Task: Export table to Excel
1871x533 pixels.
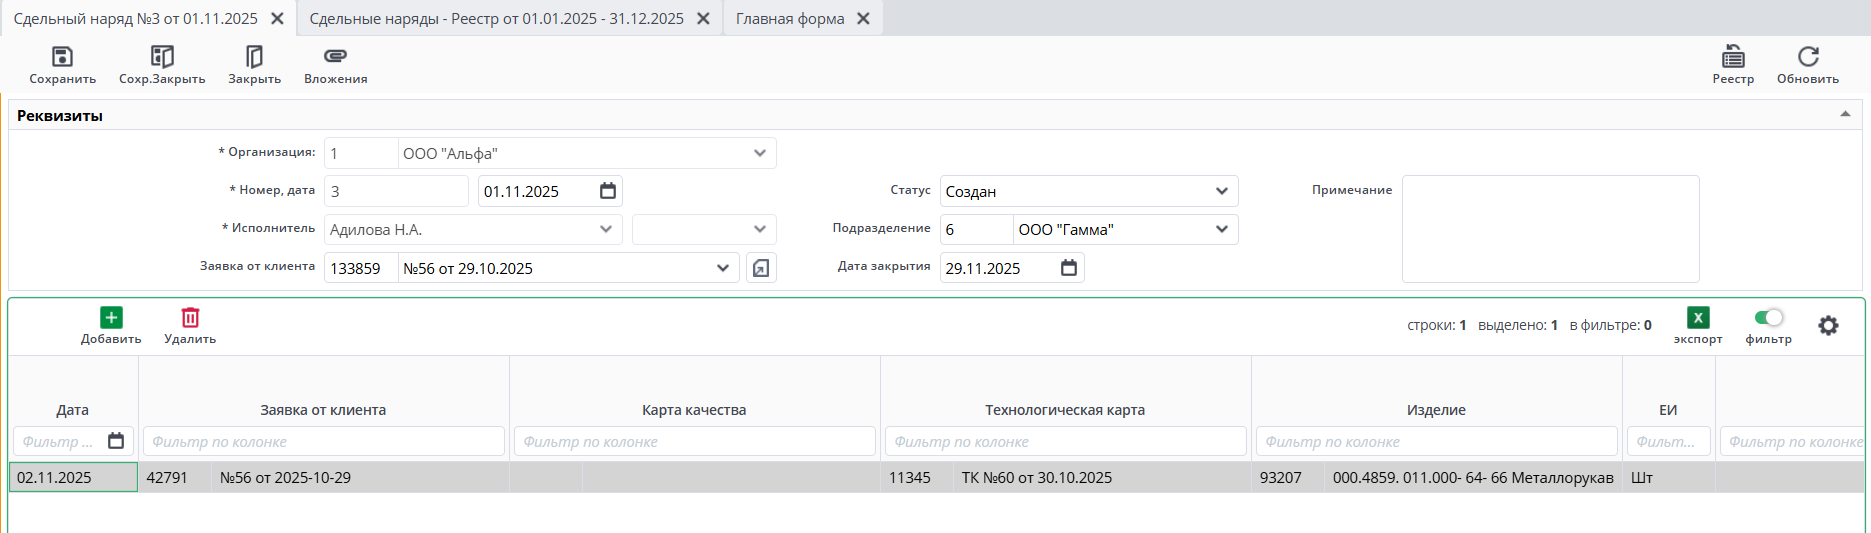Action: point(1697,318)
